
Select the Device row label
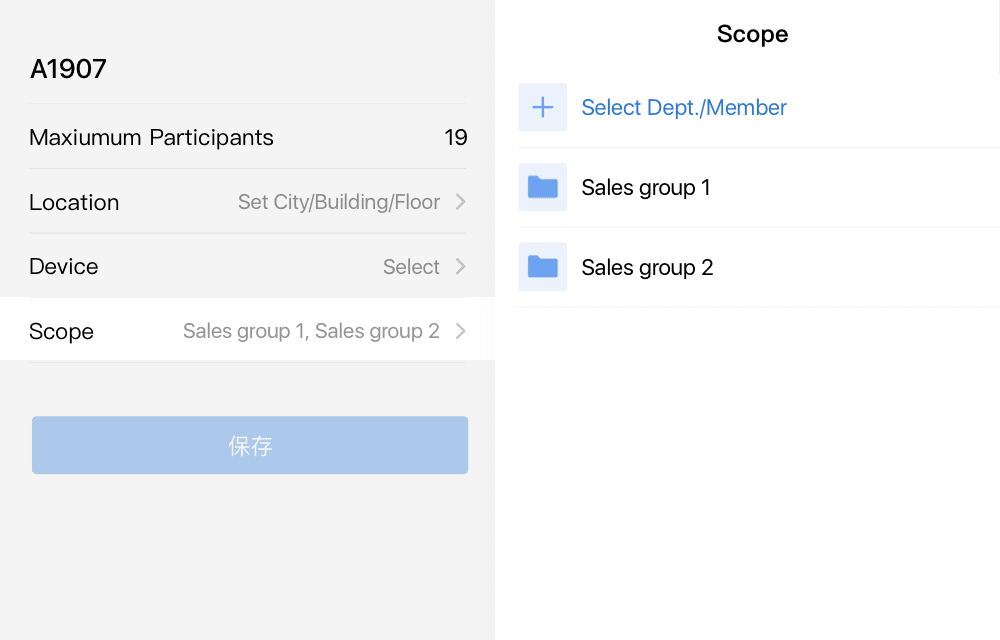[64, 266]
